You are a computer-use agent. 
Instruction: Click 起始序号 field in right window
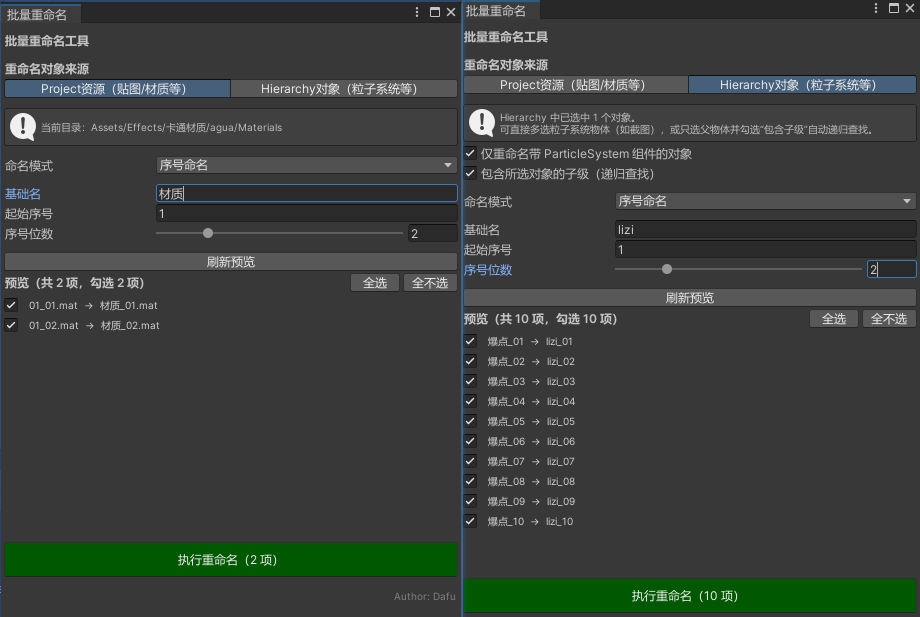[765, 250]
